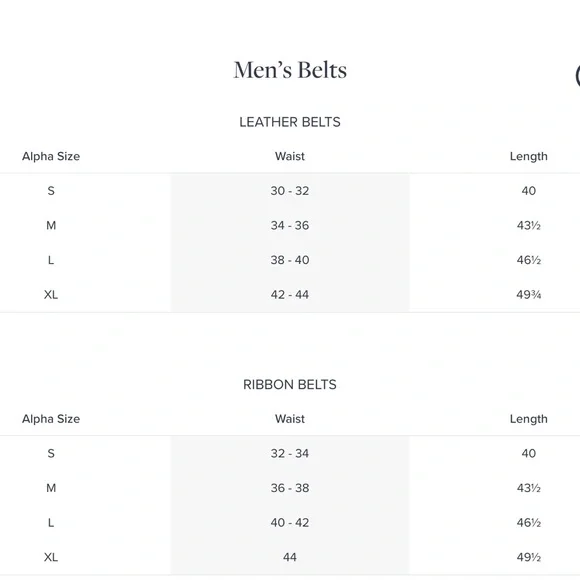The height and width of the screenshot is (580, 580).
Task: Select waist 42 - 44 in leather belts
Action: (x=290, y=295)
